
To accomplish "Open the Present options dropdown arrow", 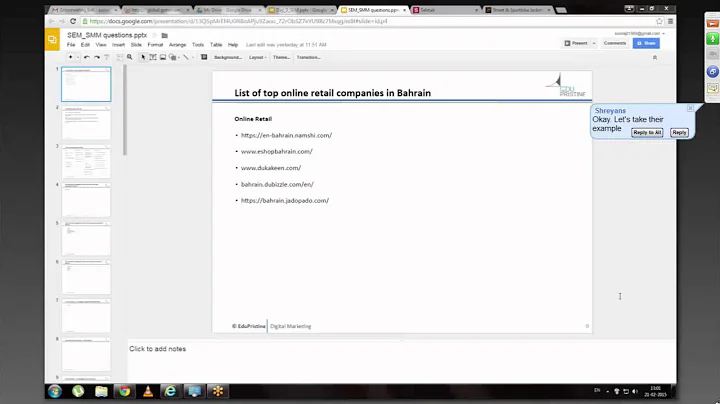I will pyautogui.click(x=594, y=43).
